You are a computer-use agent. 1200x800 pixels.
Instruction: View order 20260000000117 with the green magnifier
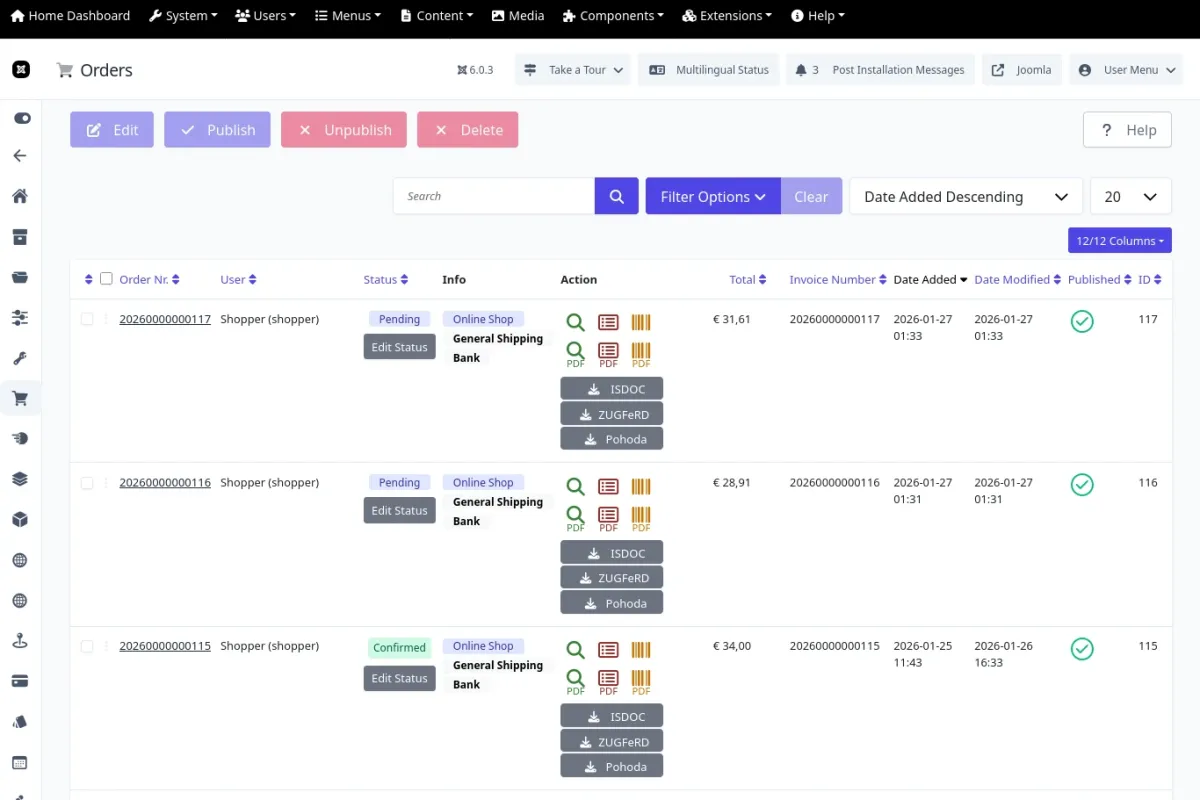(575, 322)
